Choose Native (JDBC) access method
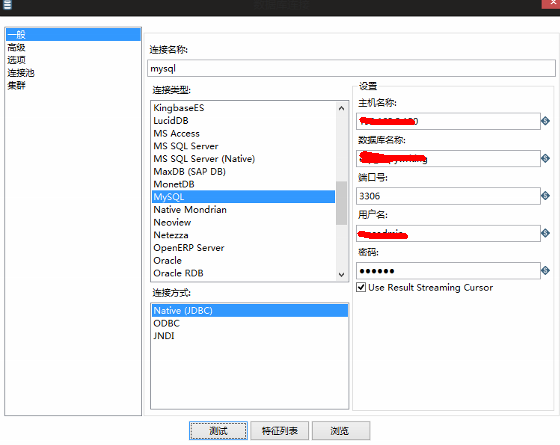Viewport: 560px width, 445px height. click(x=250, y=310)
